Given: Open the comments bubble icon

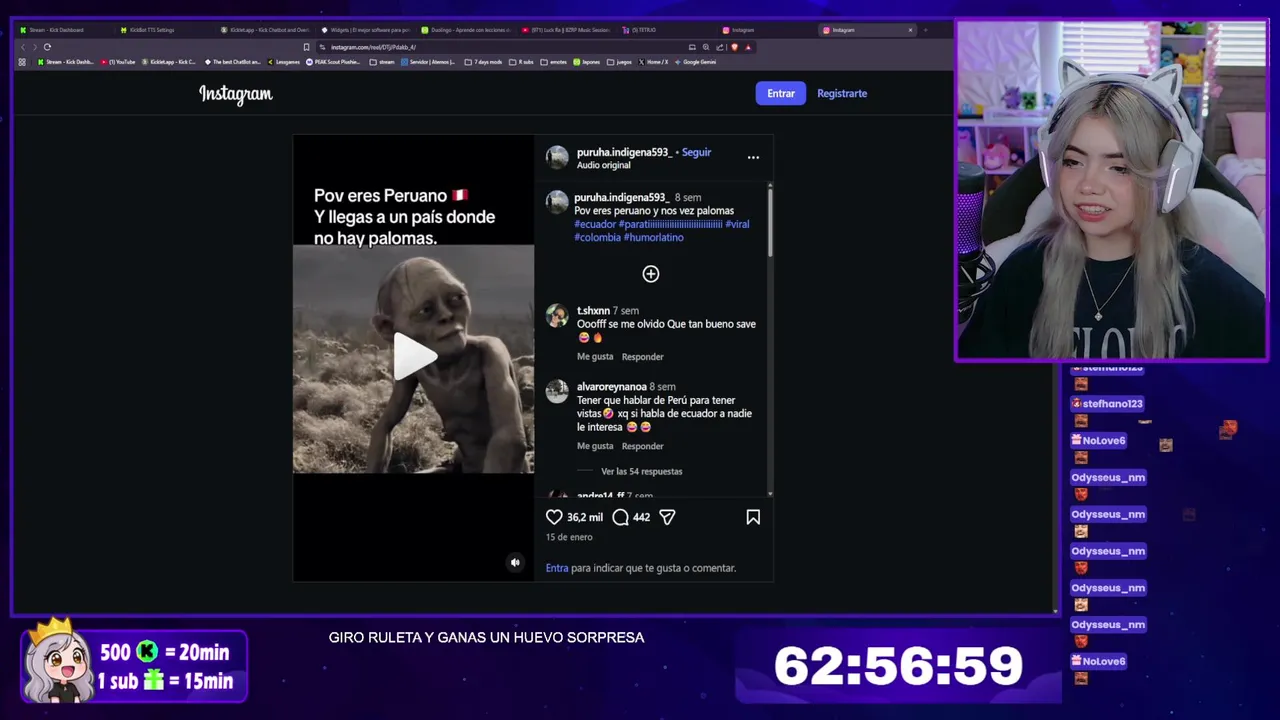Looking at the screenshot, I should 620,517.
